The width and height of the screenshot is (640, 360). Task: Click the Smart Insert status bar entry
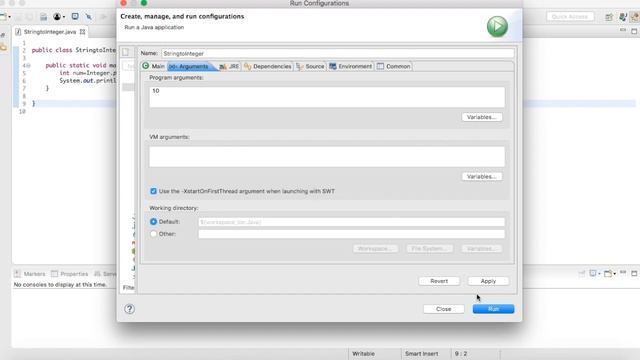(x=422, y=354)
